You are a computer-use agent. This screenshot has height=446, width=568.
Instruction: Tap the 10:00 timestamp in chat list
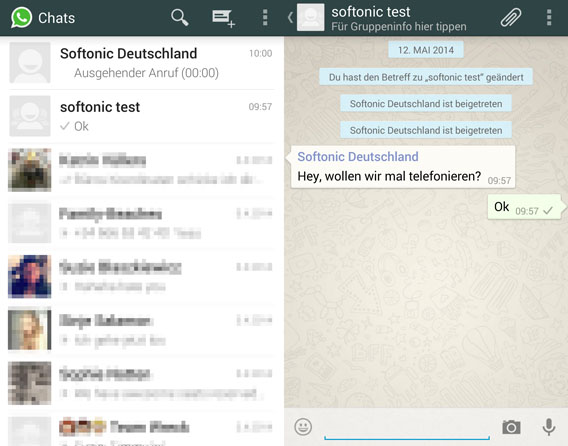coord(260,53)
